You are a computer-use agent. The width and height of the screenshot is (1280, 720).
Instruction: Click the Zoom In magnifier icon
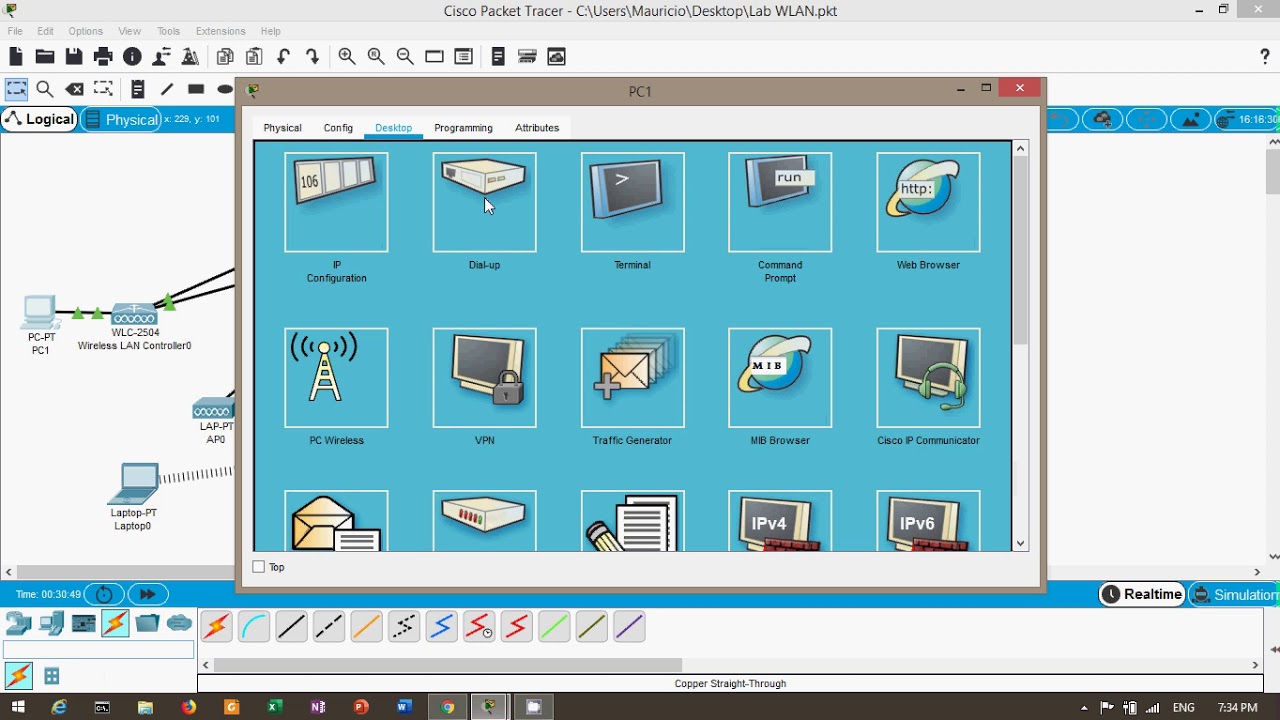click(347, 57)
